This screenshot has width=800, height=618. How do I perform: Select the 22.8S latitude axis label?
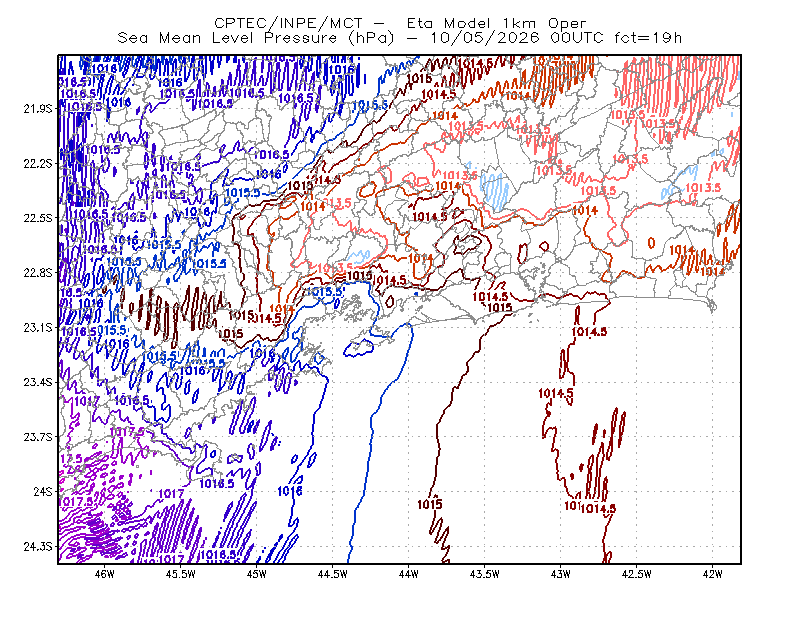click(38, 273)
